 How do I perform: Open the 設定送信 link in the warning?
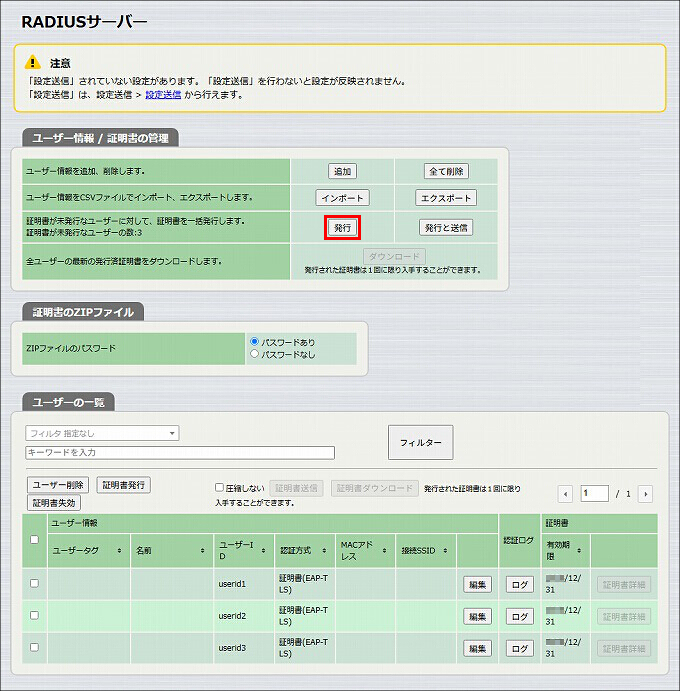[x=163, y=94]
